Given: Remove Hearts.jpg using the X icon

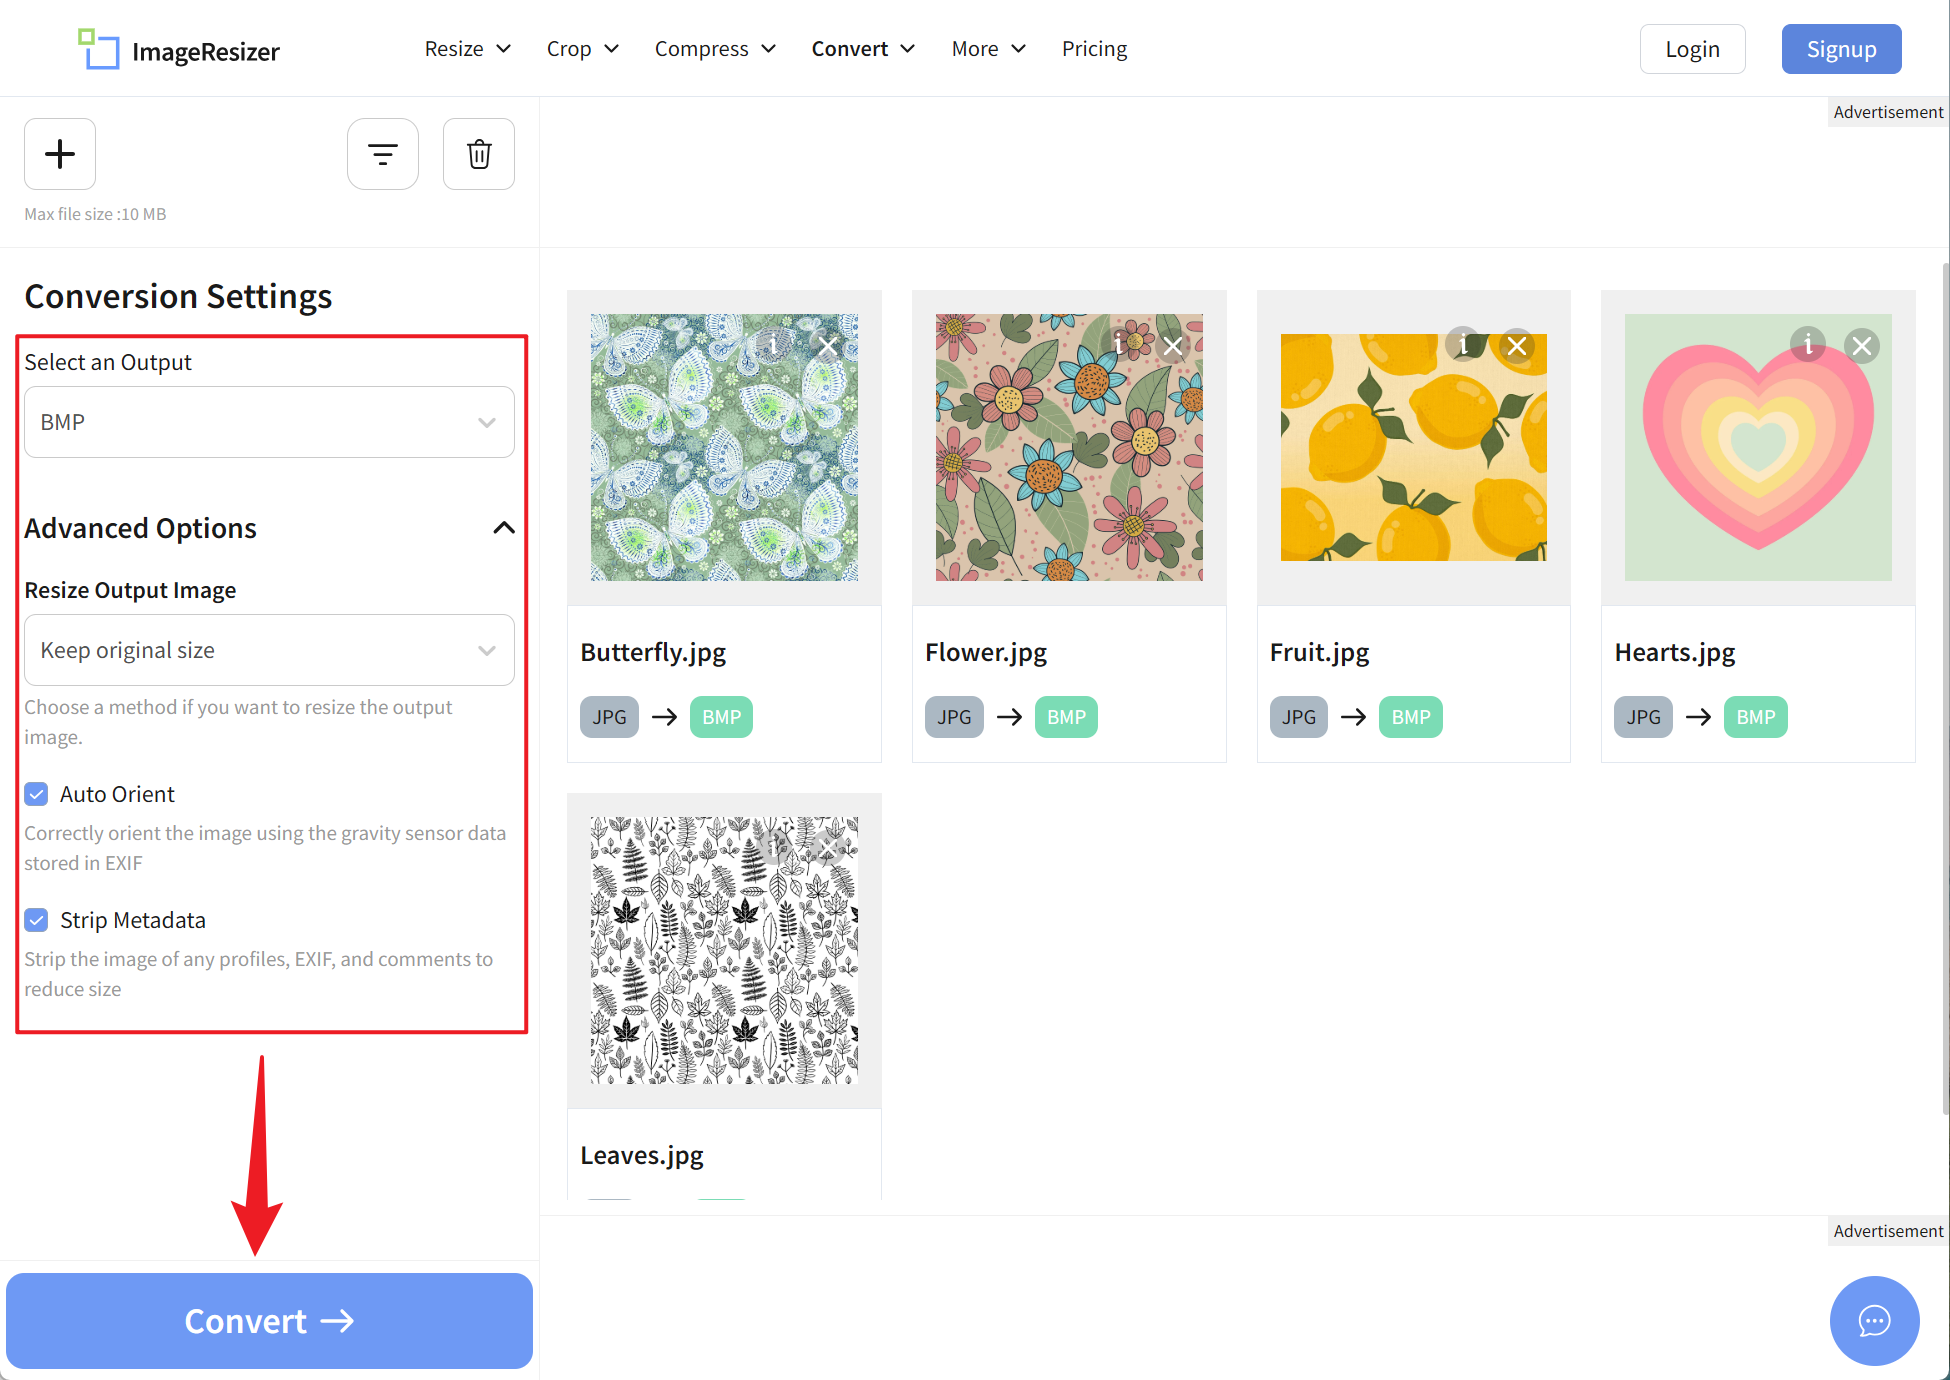Looking at the screenshot, I should 1861,346.
